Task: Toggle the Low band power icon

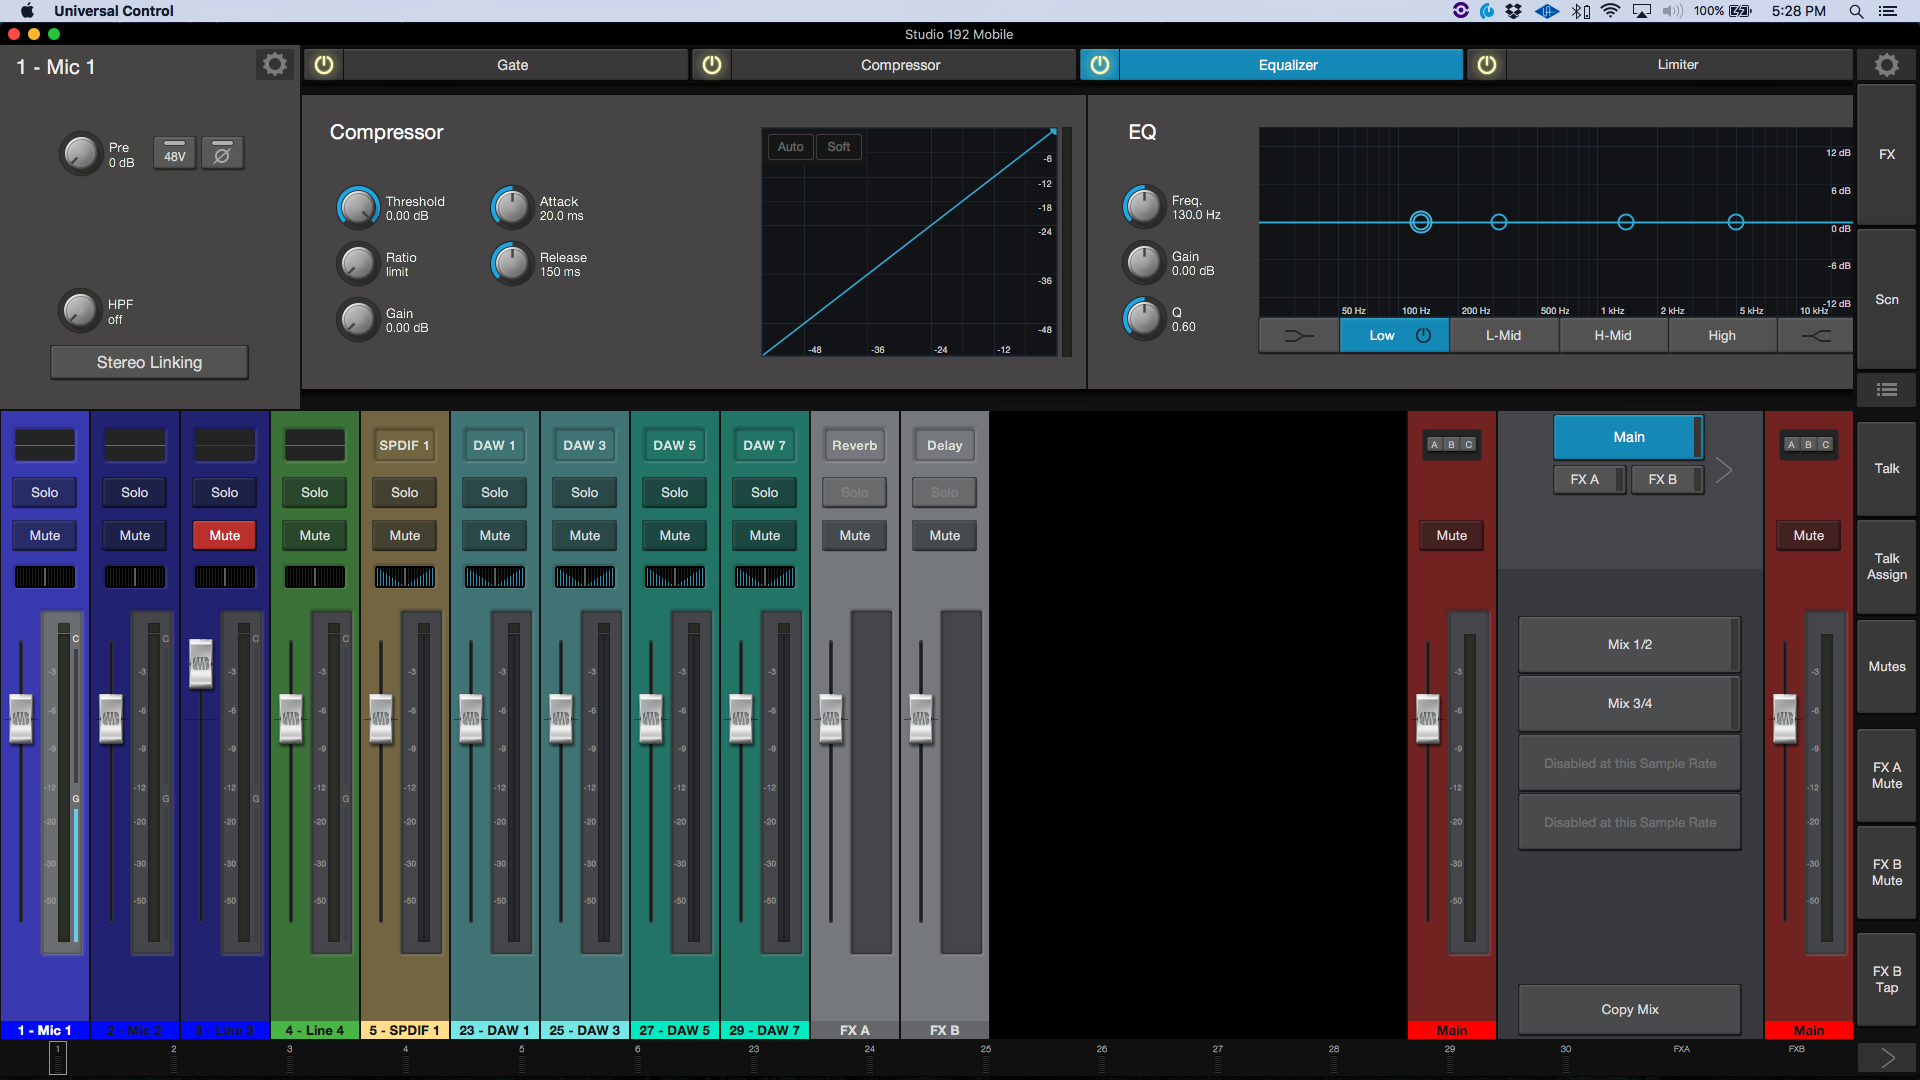Action: (x=1423, y=336)
